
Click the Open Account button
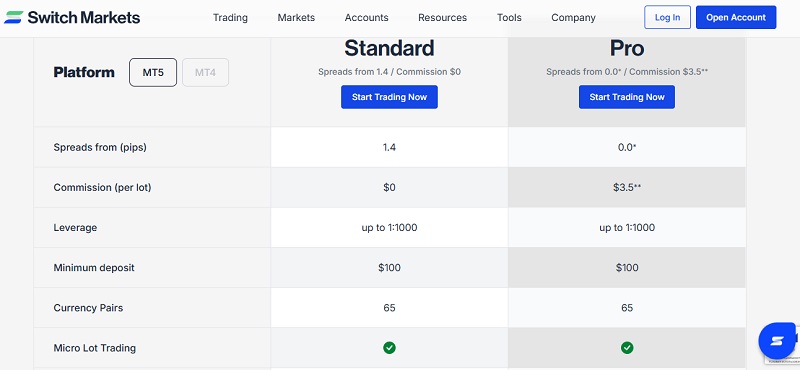click(736, 17)
